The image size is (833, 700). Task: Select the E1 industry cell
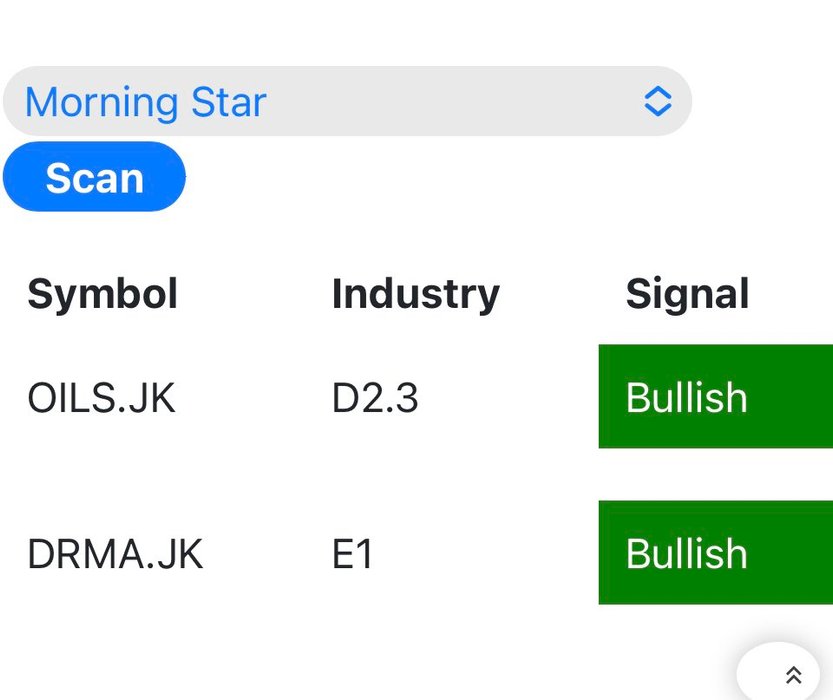(352, 554)
